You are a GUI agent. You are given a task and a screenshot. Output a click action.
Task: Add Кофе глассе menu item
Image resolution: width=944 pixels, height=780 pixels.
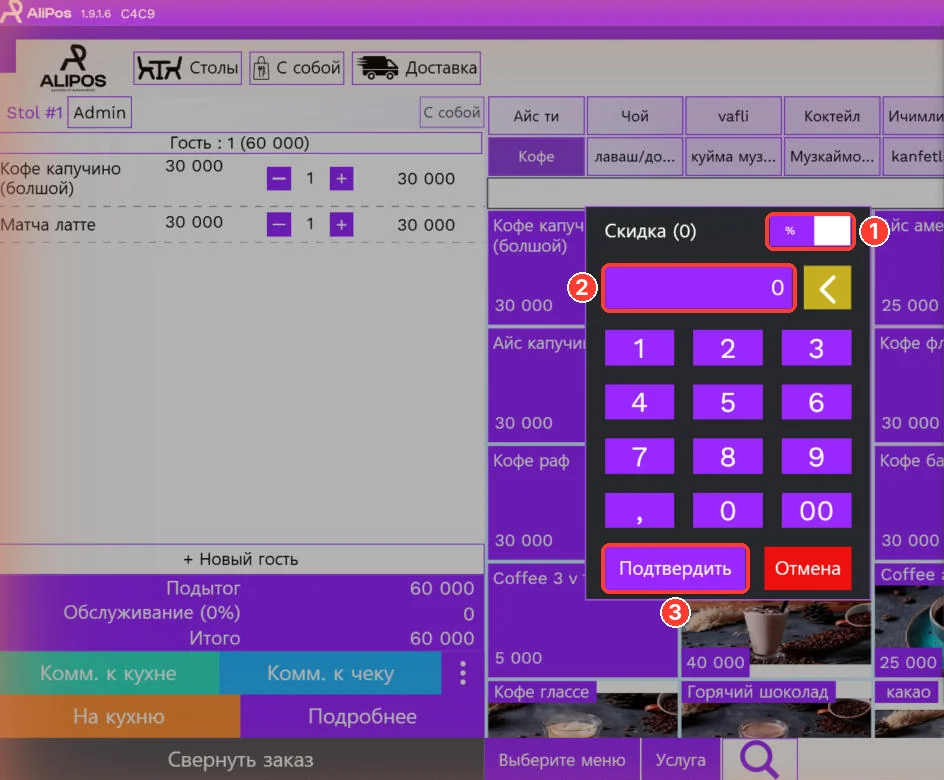pyautogui.click(x=582, y=709)
